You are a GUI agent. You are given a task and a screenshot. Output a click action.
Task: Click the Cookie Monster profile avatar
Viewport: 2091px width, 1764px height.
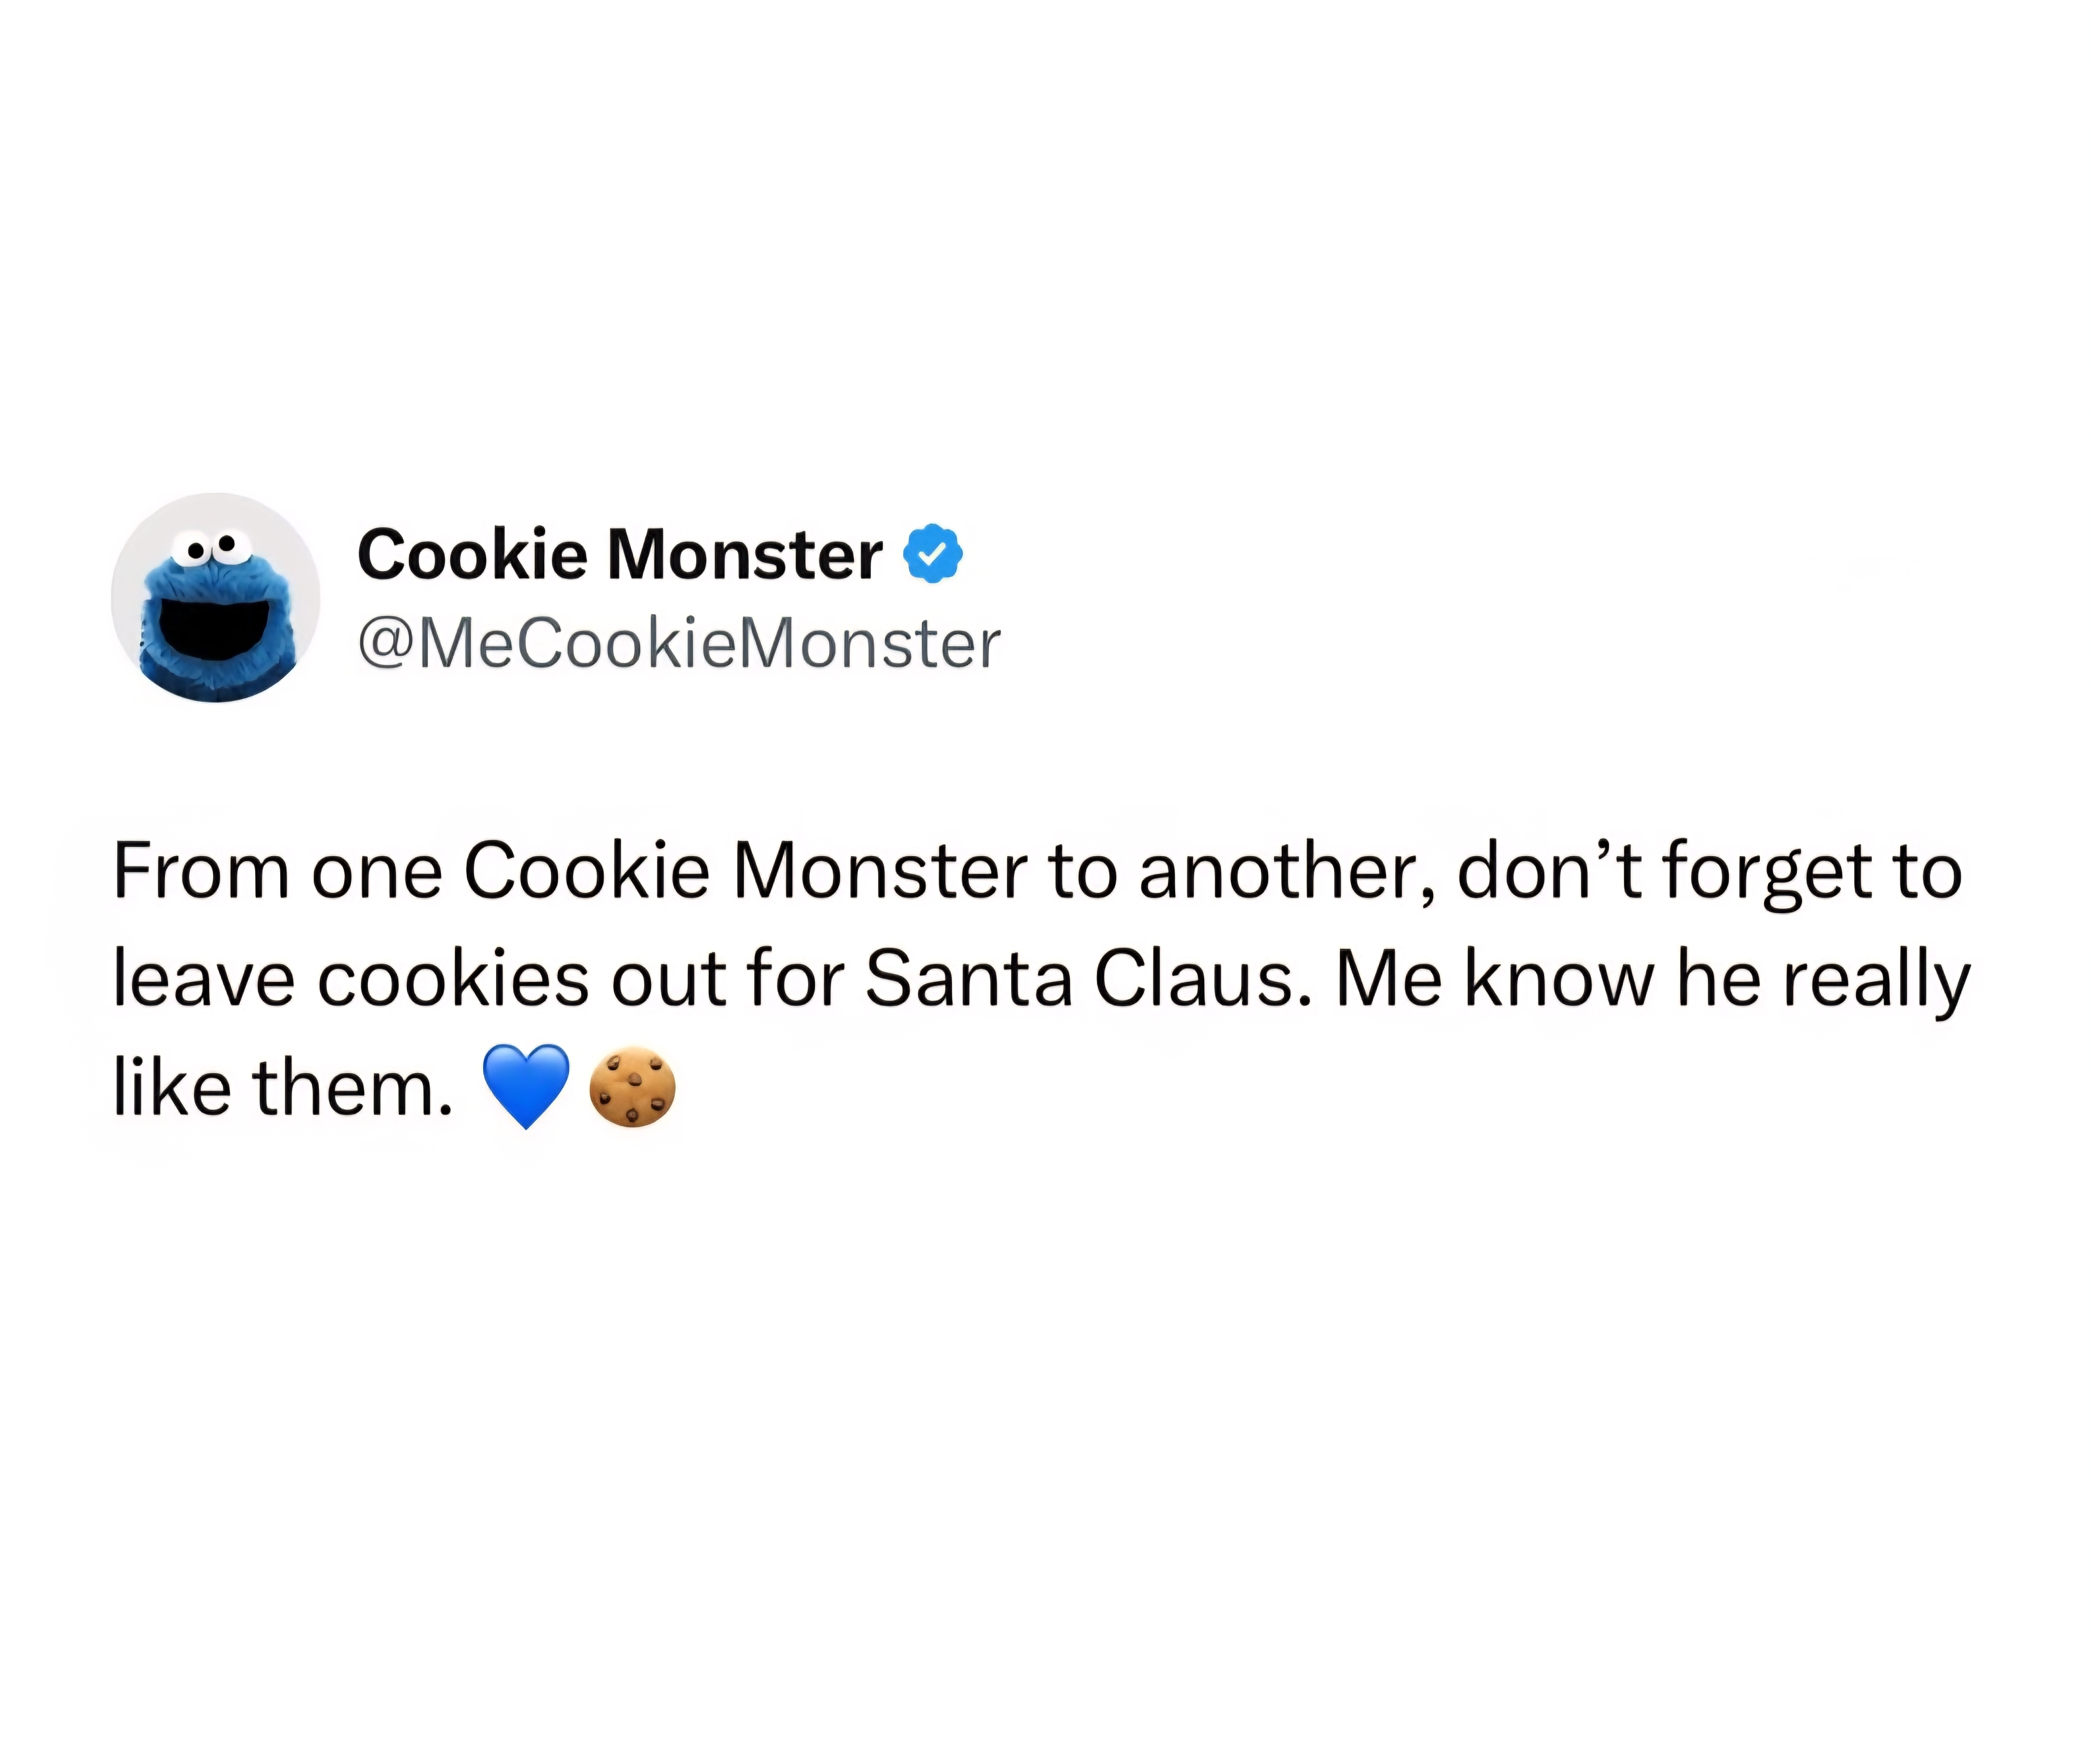pyautogui.click(x=215, y=597)
